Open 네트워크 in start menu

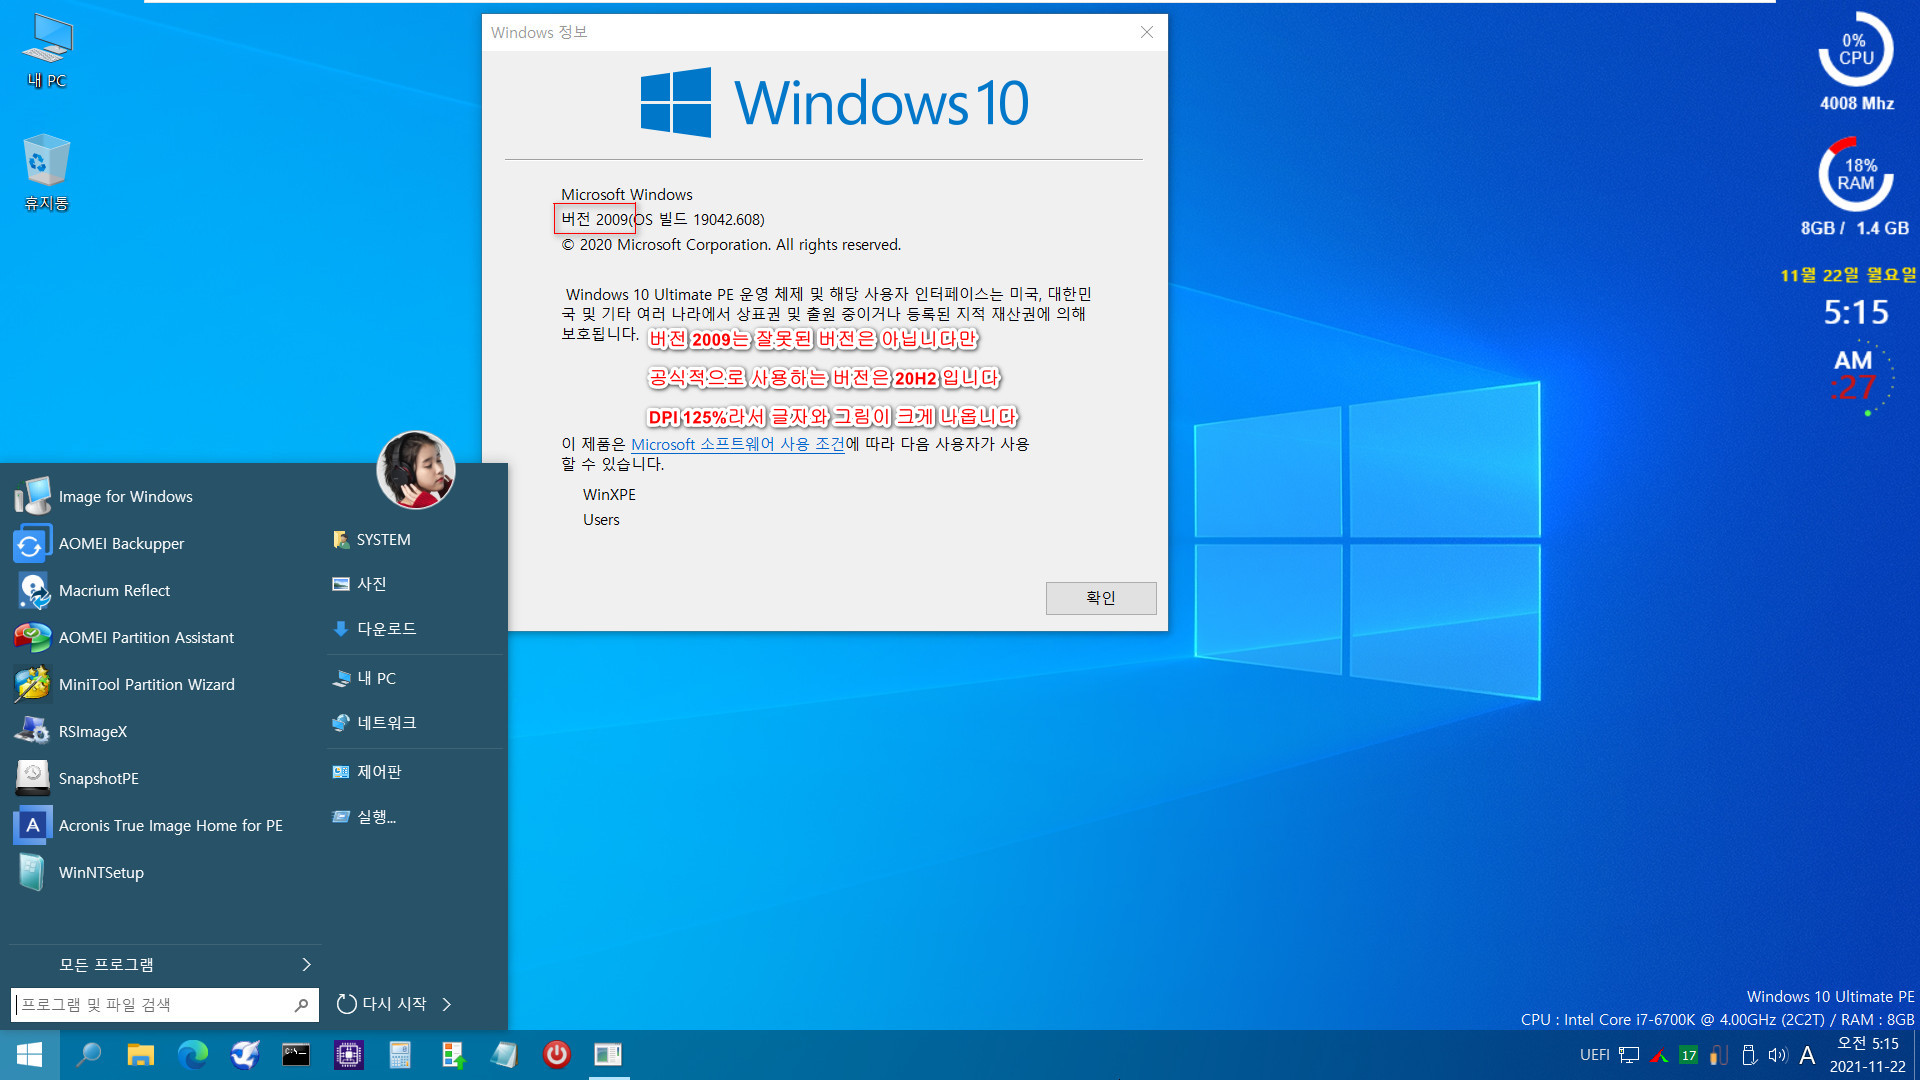[x=416, y=722]
